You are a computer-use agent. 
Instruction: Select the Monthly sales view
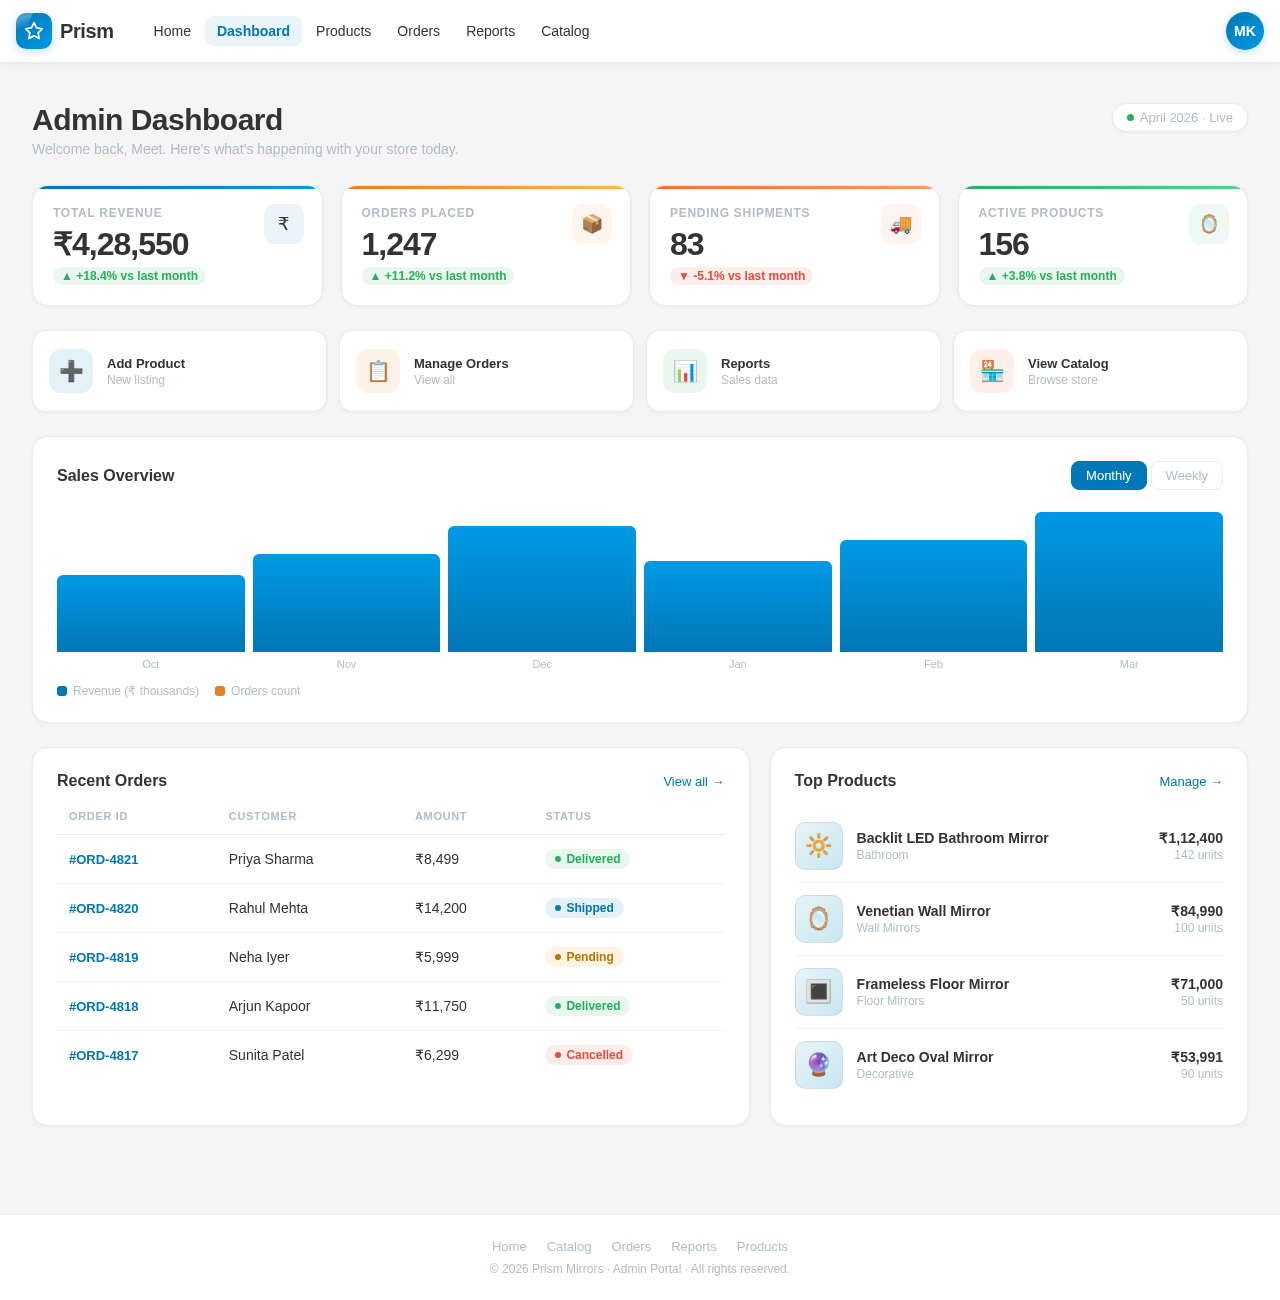tap(1108, 475)
